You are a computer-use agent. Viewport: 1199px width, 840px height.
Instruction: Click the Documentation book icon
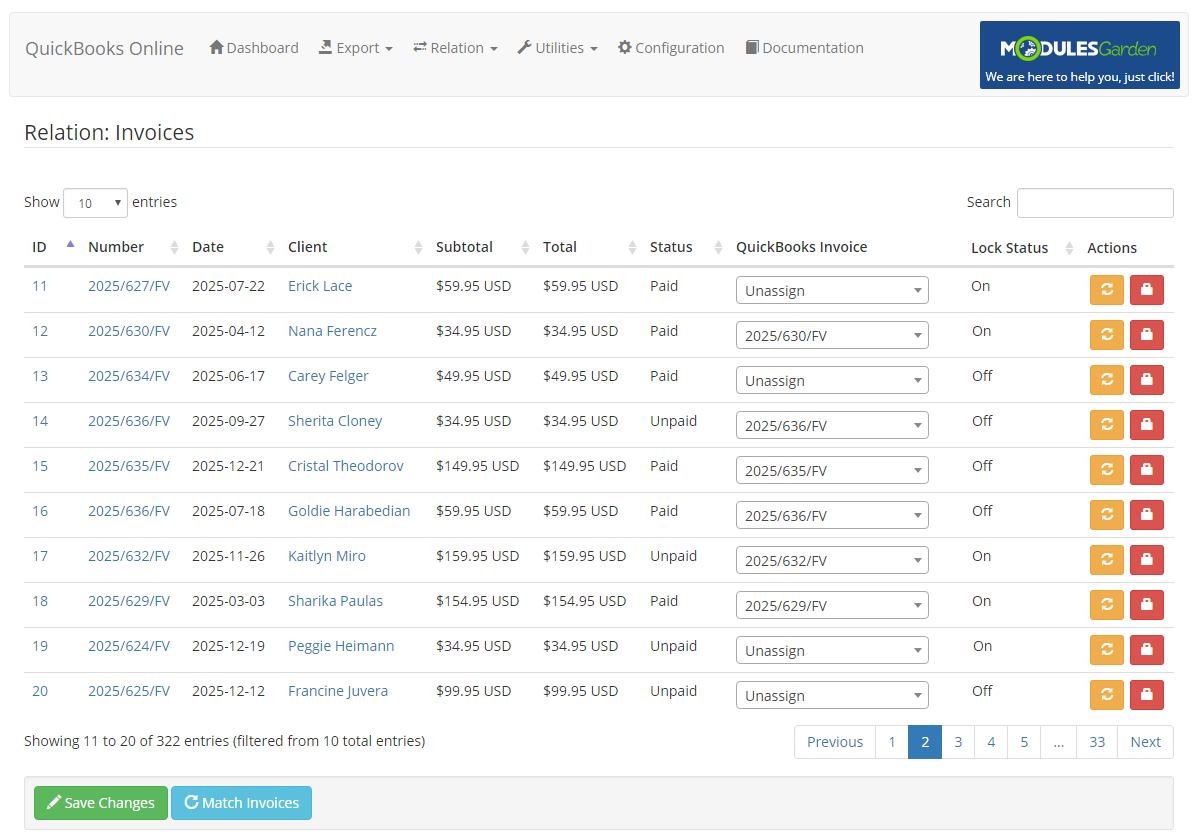click(751, 46)
